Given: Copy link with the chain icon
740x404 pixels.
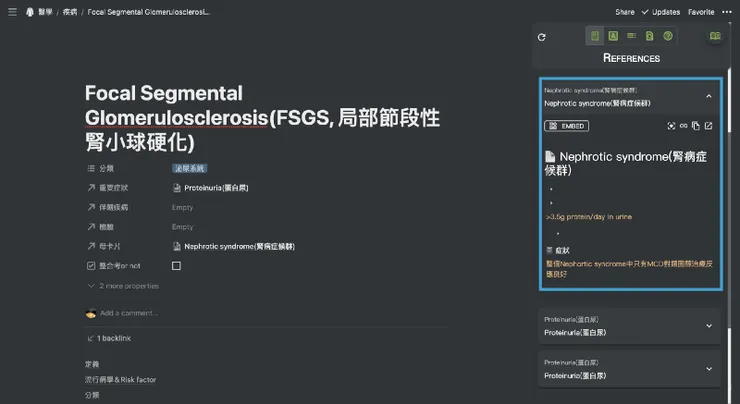Looking at the screenshot, I should coord(683,126).
